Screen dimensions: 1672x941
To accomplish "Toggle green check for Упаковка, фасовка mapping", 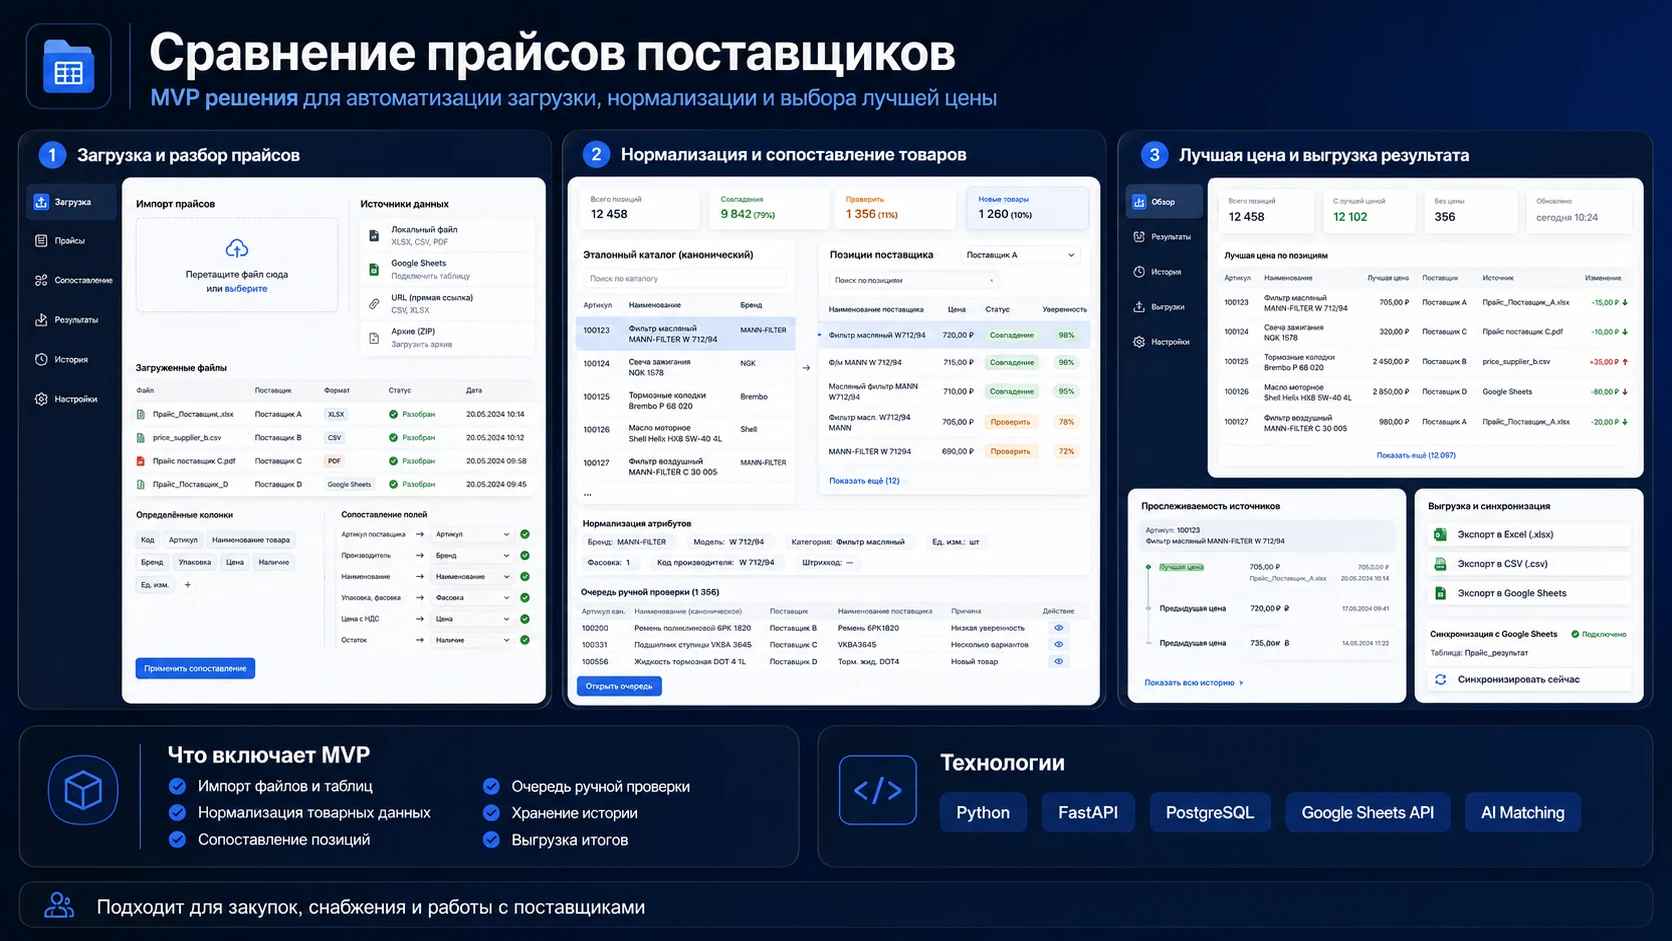I will click(525, 598).
